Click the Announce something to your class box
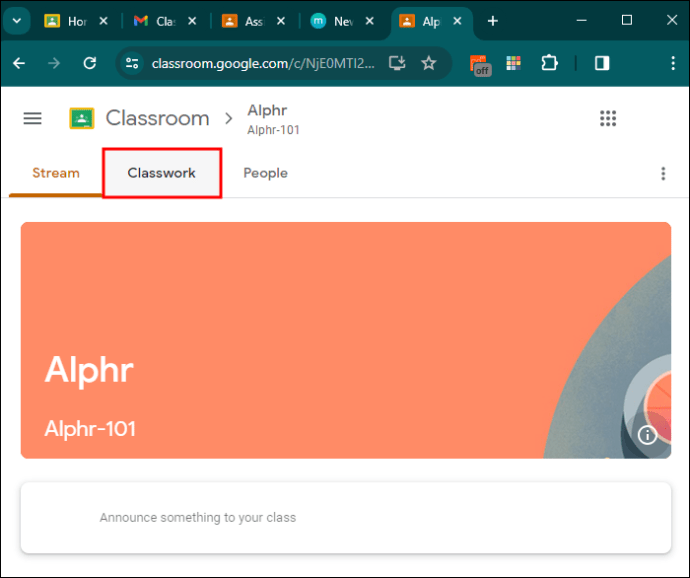The height and width of the screenshot is (578, 690). click(x=346, y=518)
